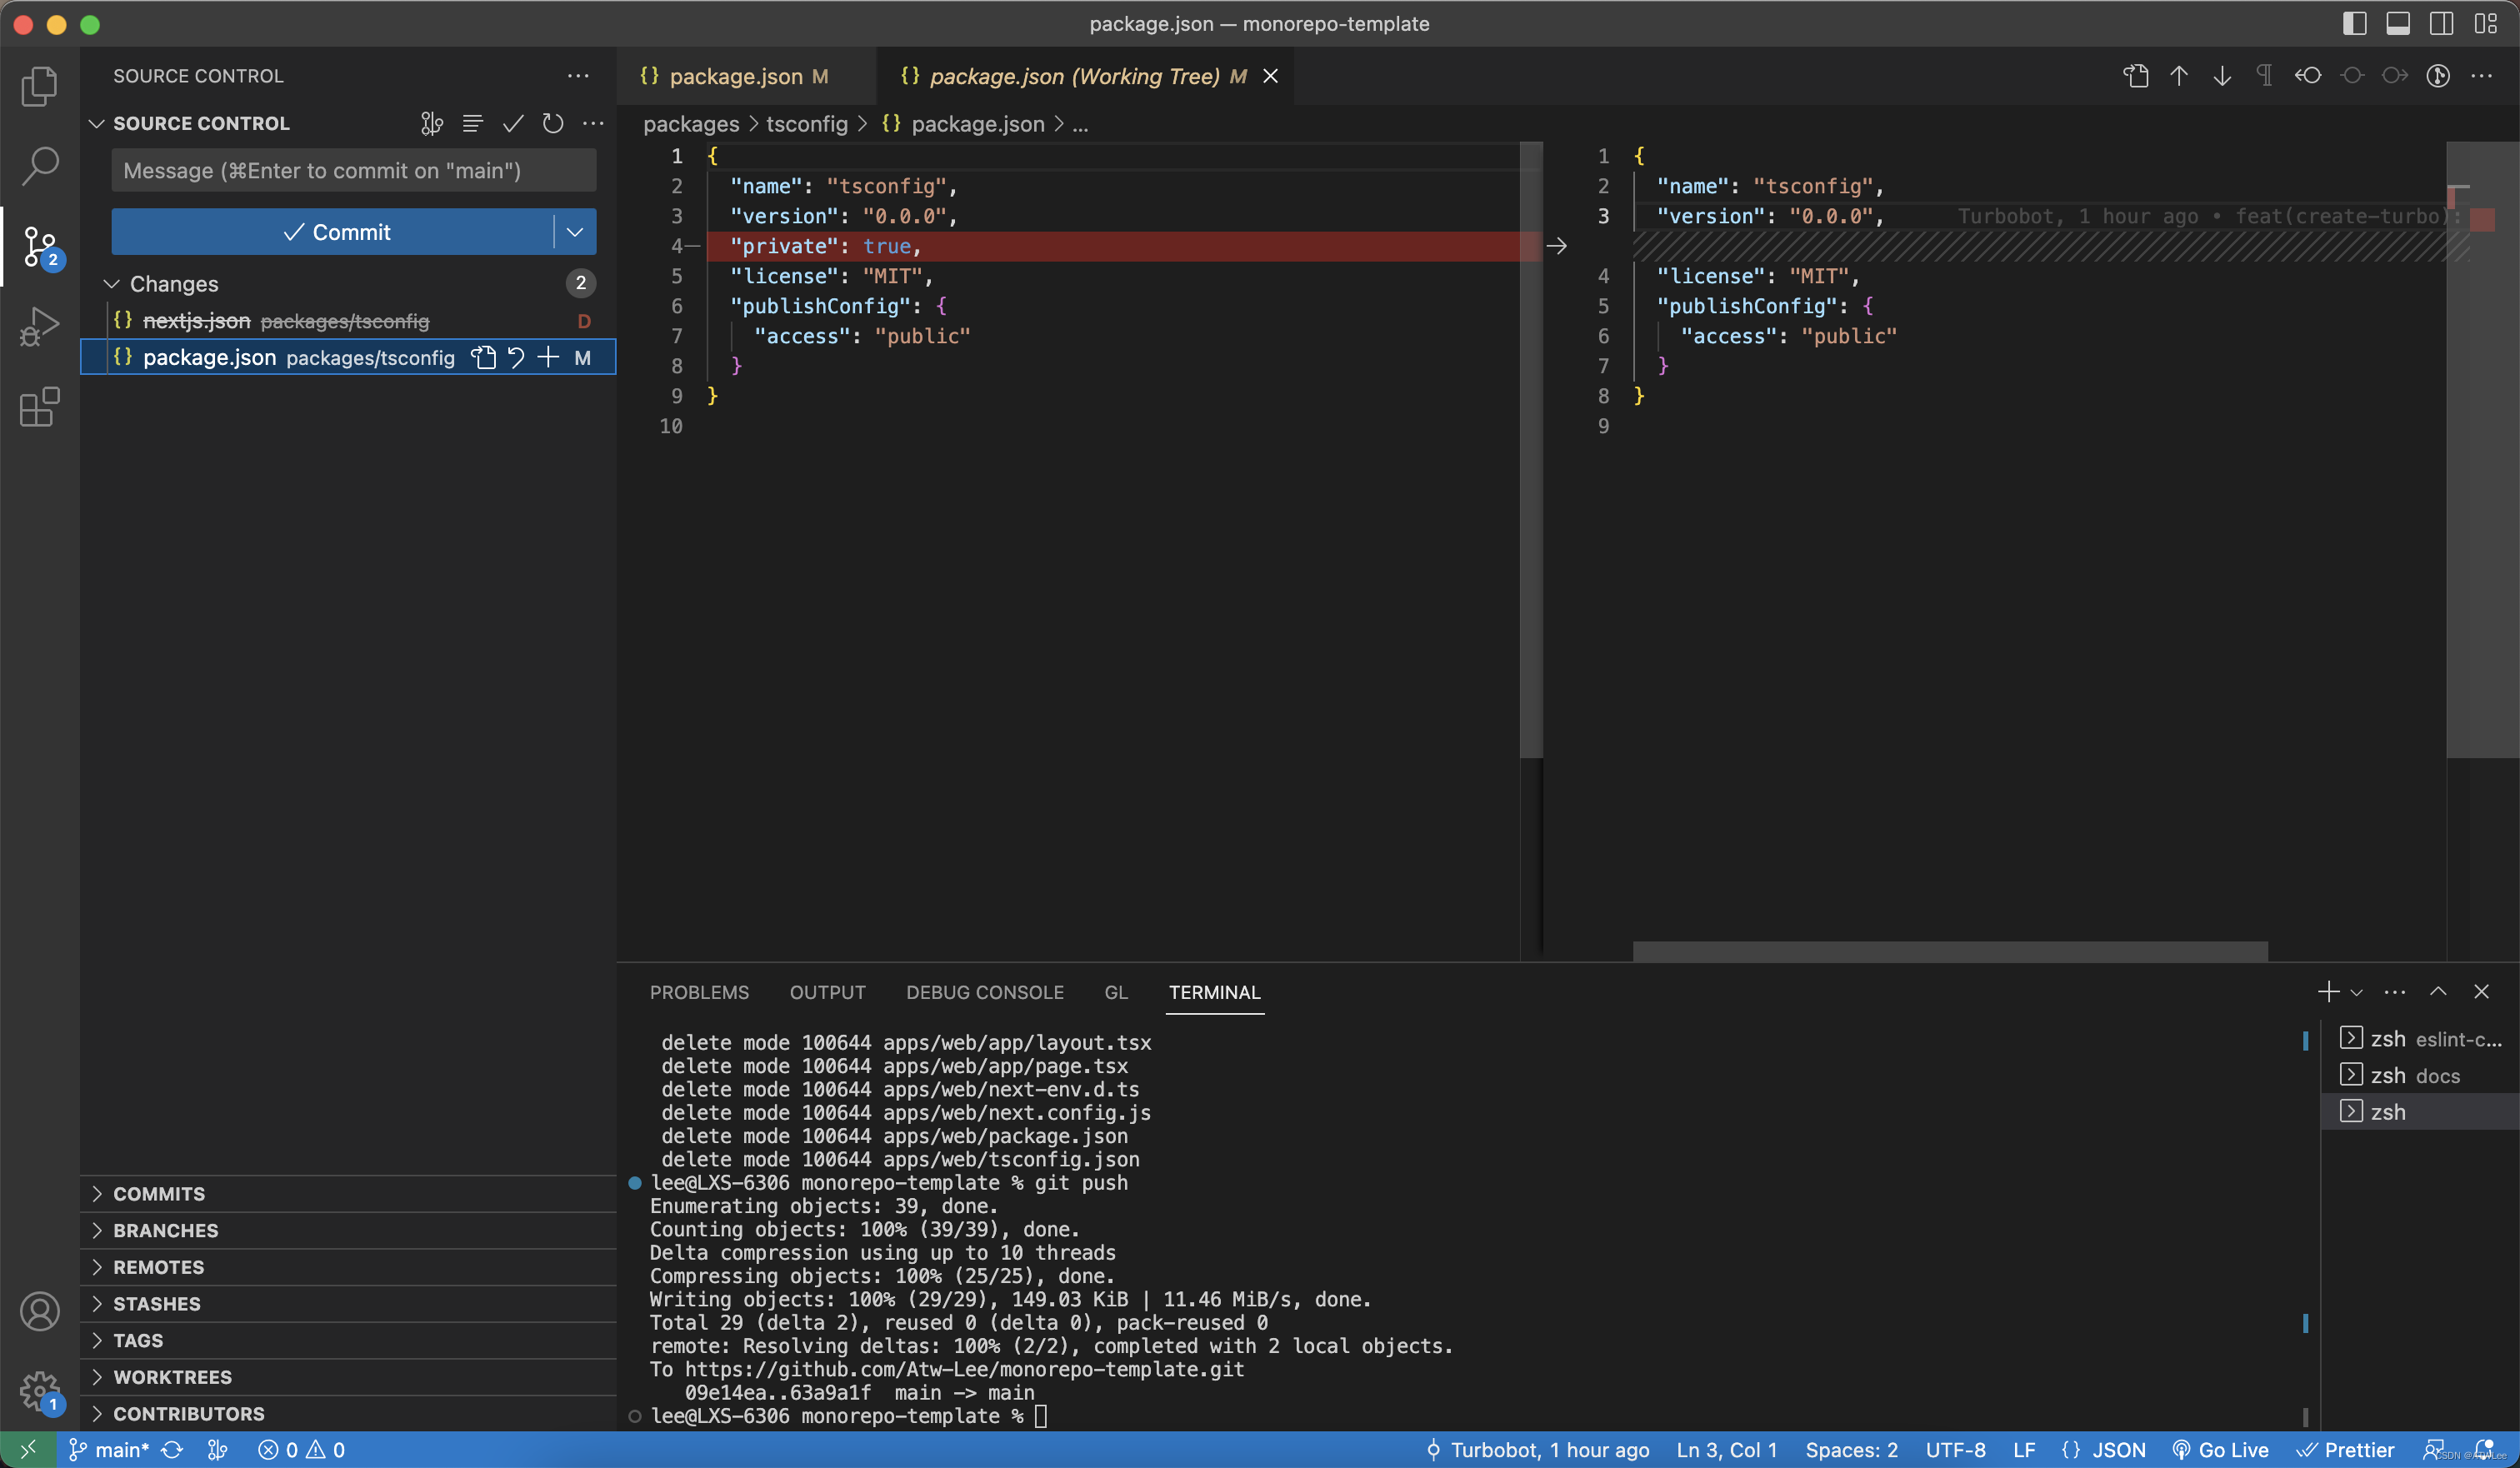Open Run and Debug view
The image size is (2520, 1468).
click(x=39, y=326)
